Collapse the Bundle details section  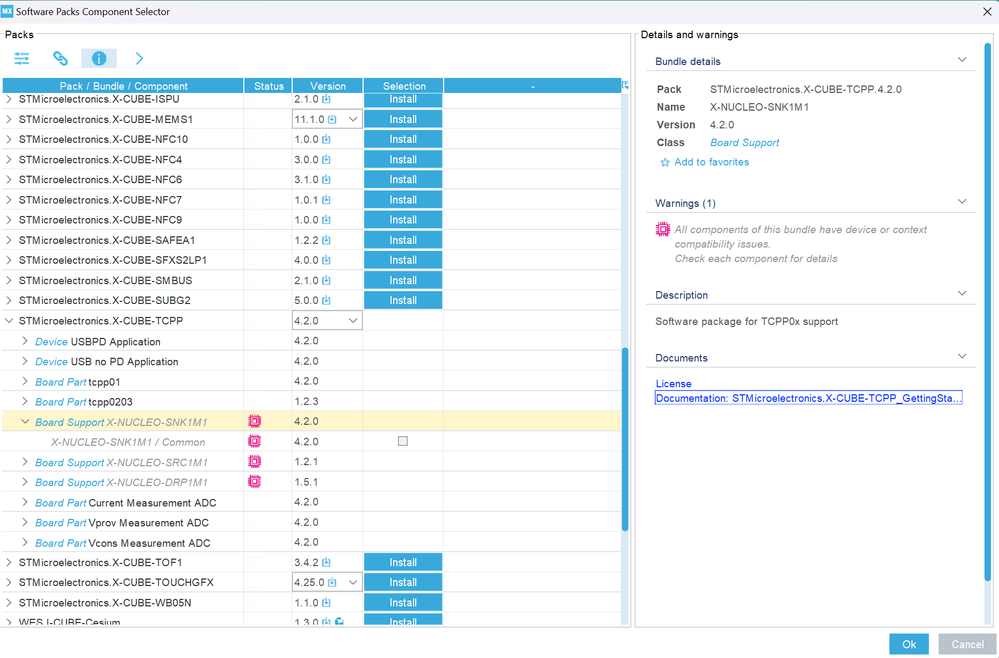pyautogui.click(x=962, y=60)
